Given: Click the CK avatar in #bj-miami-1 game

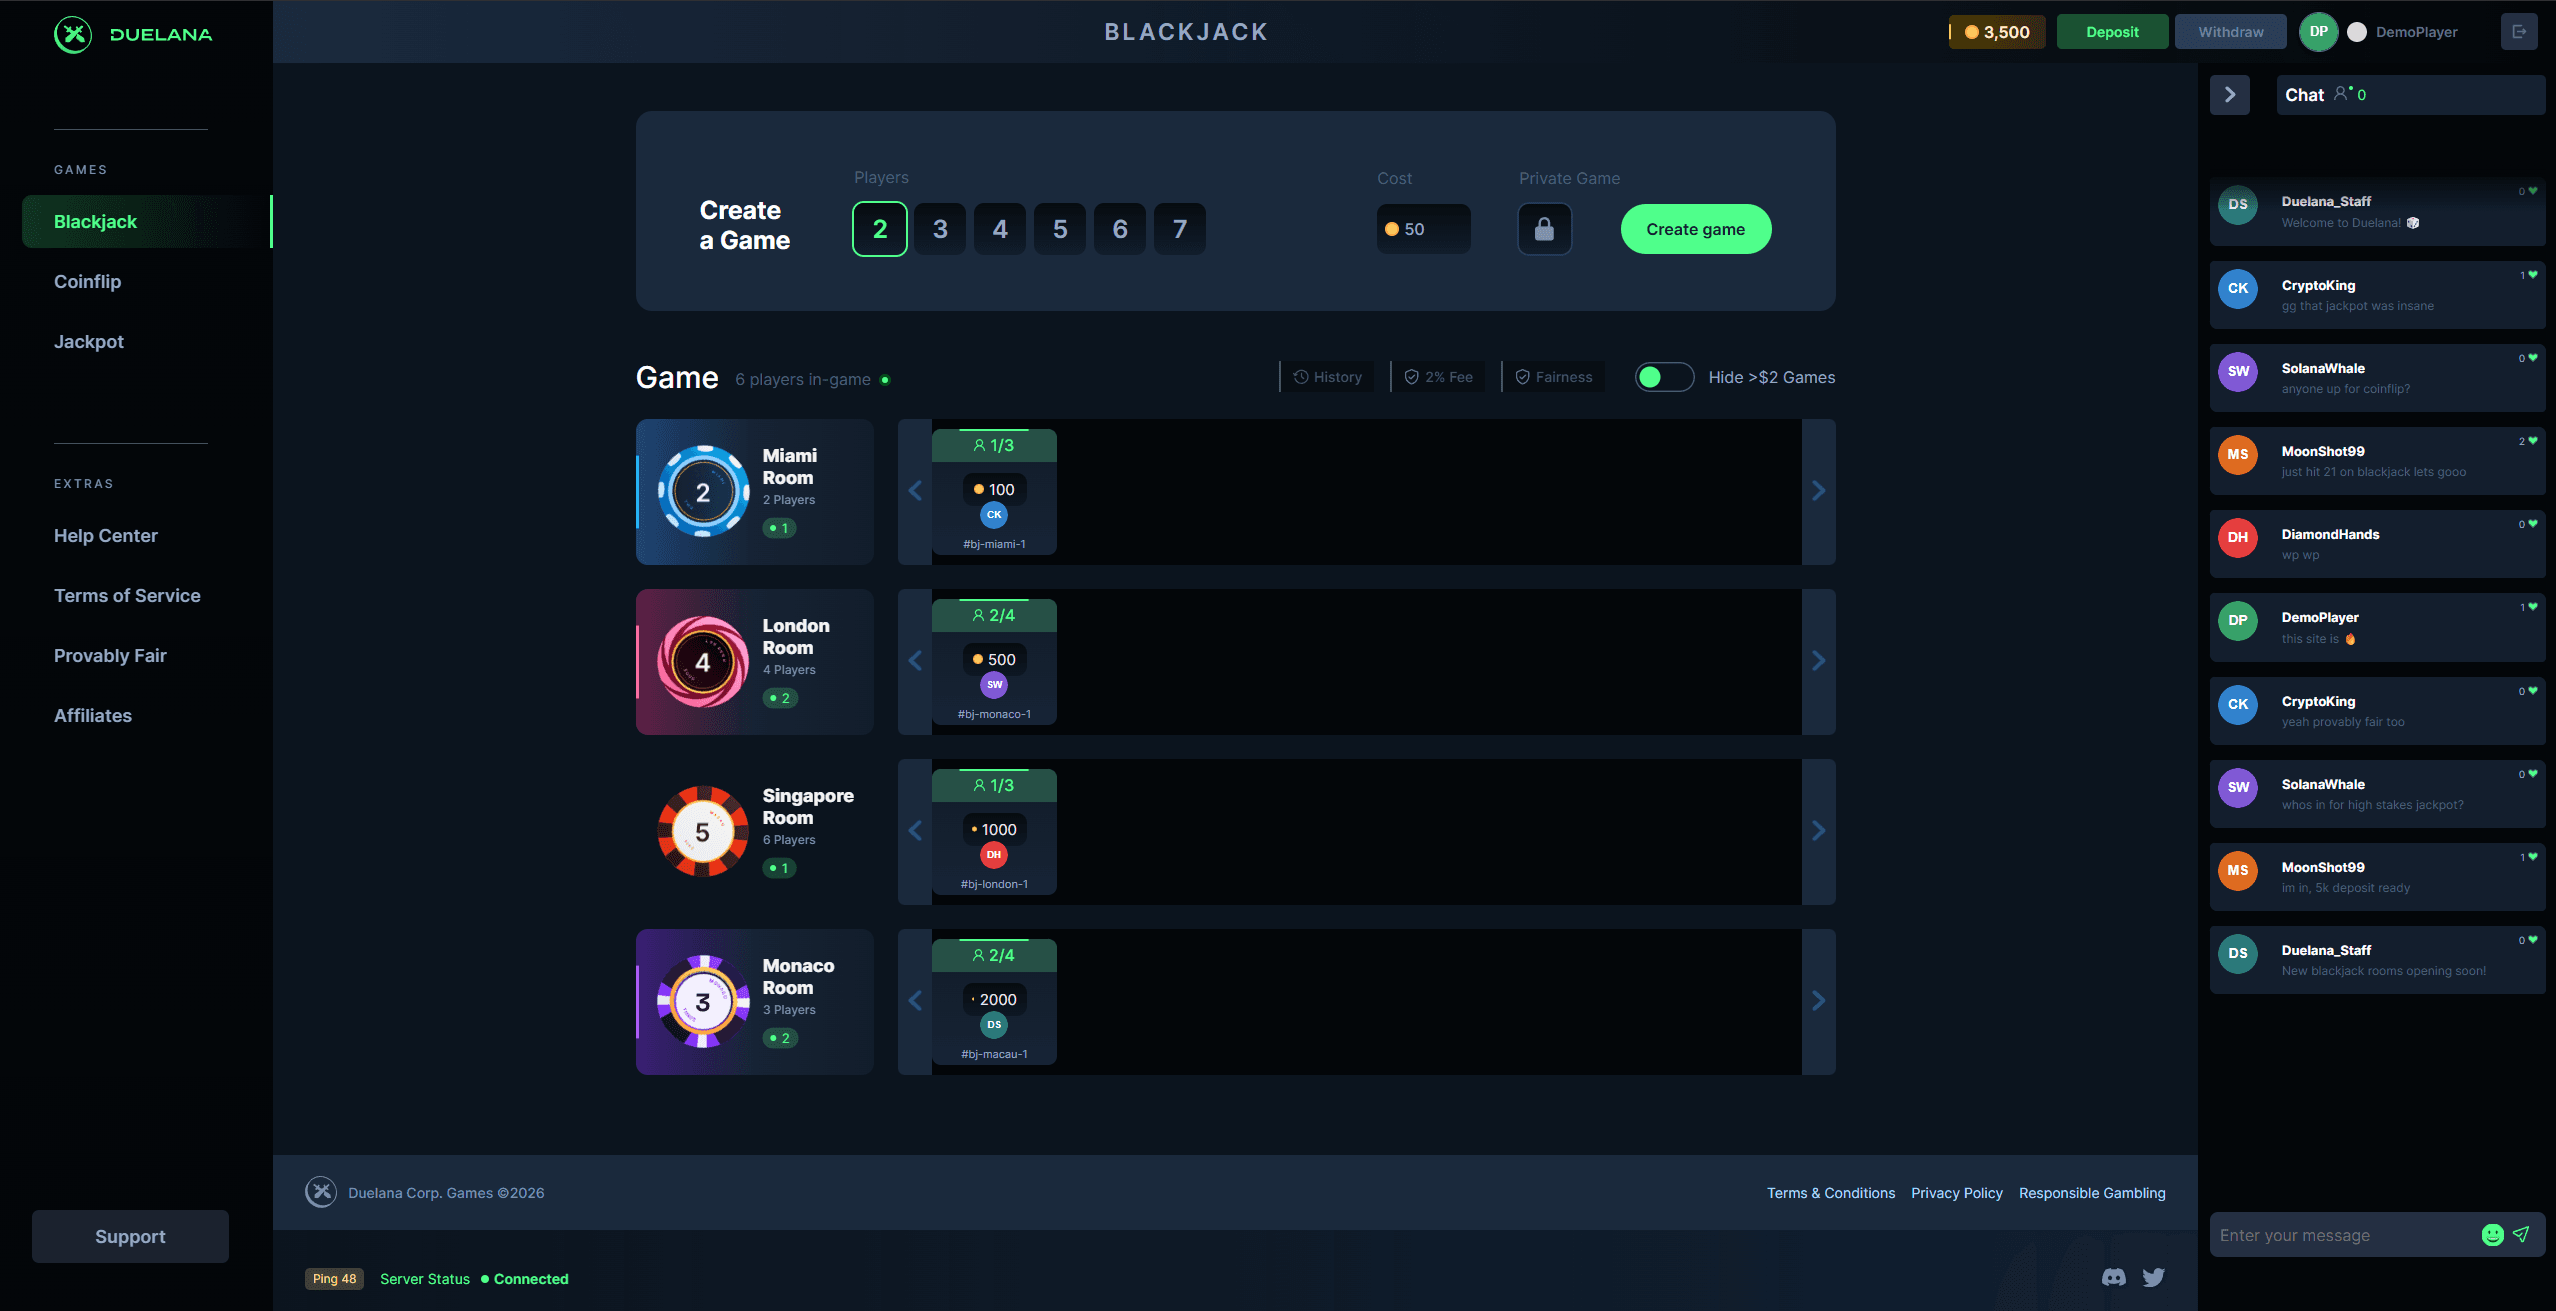Looking at the screenshot, I should click(994, 515).
